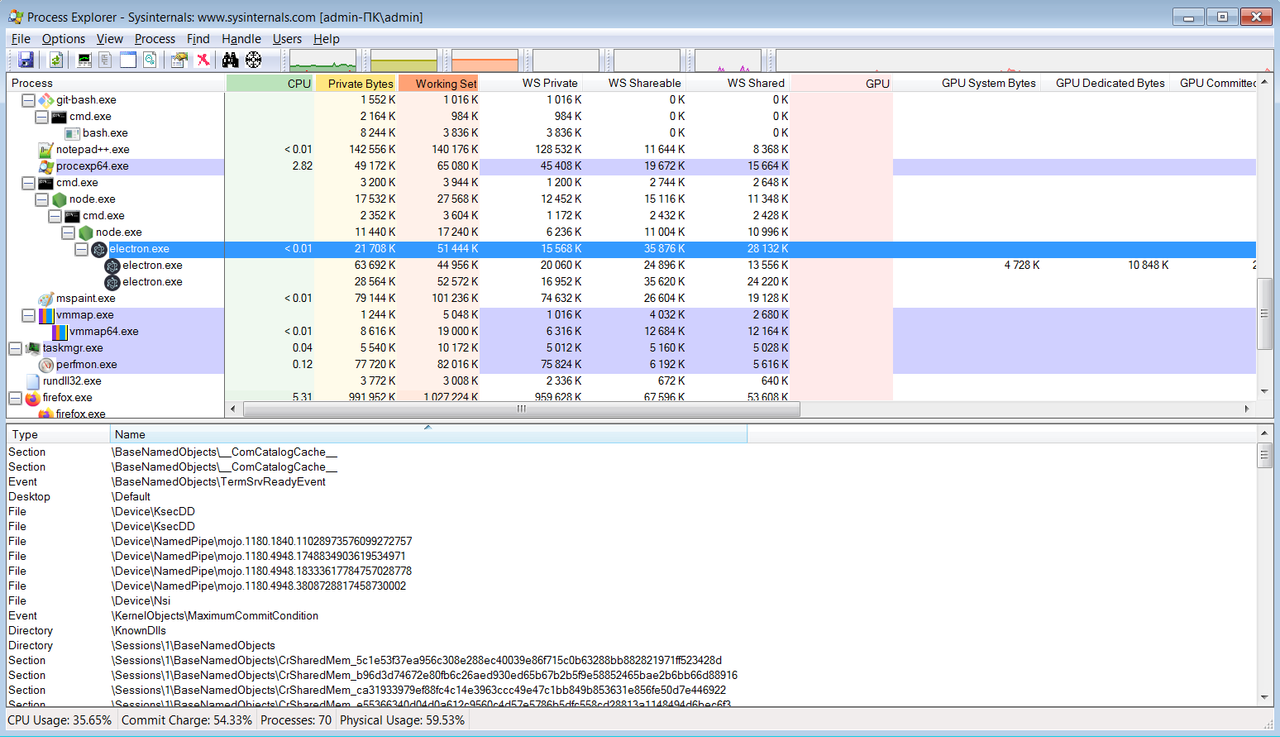Open the Handle menu
The image size is (1280, 737).
pos(241,39)
